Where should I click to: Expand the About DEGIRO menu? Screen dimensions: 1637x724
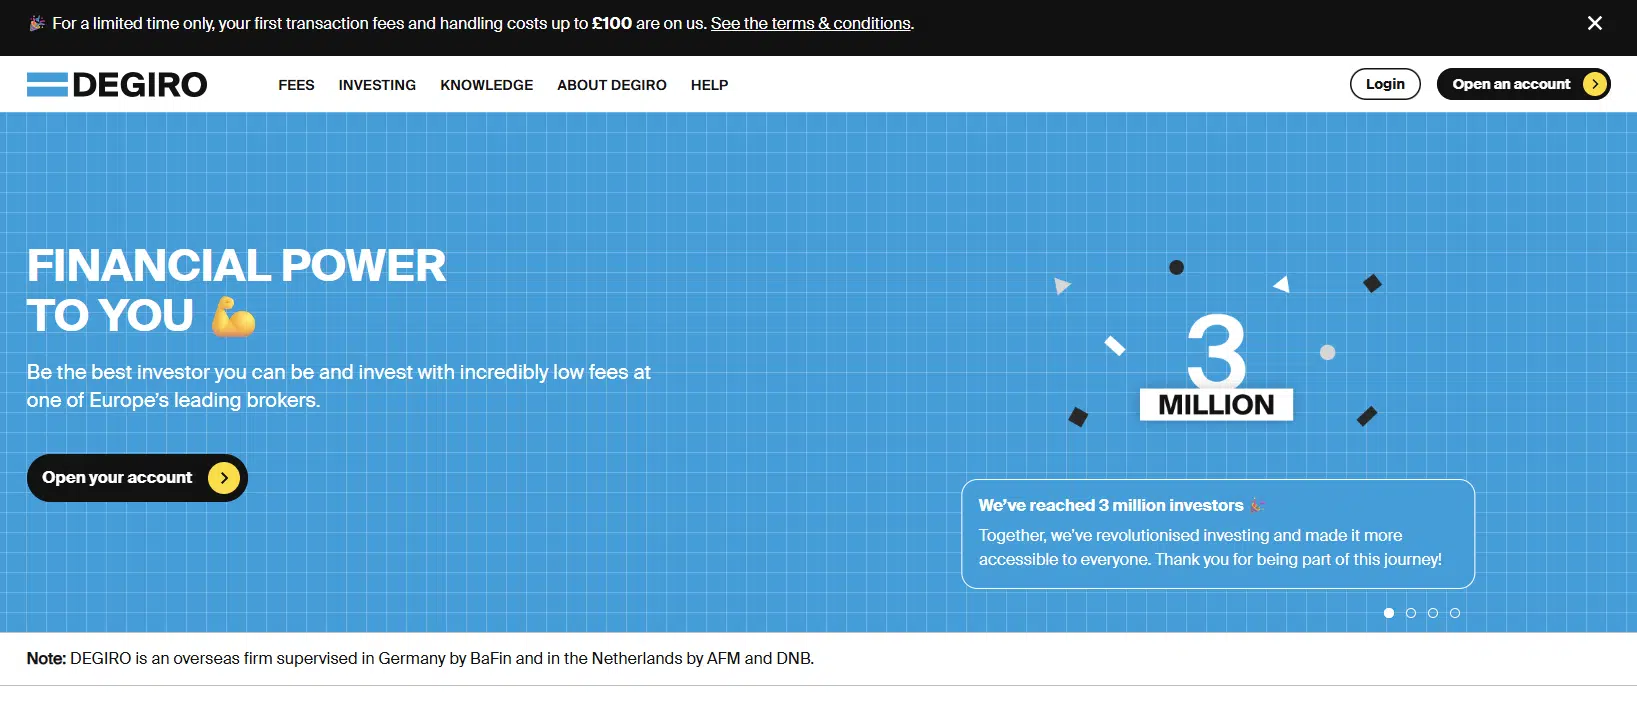611,85
